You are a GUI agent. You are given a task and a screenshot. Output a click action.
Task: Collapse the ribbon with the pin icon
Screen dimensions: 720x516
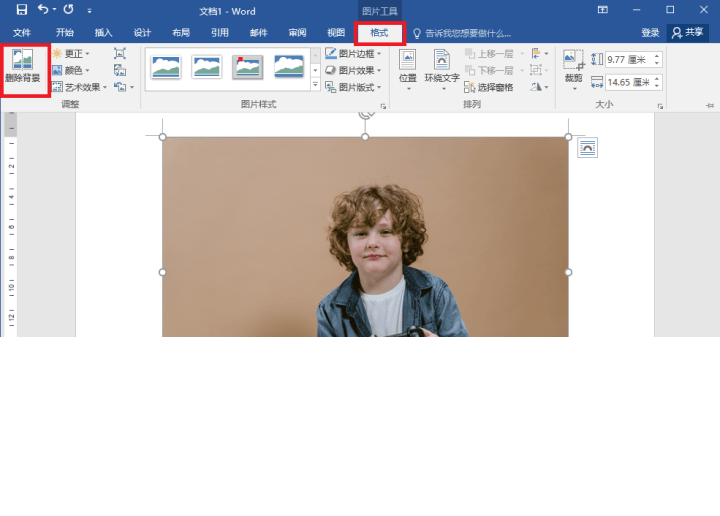[x=710, y=106]
